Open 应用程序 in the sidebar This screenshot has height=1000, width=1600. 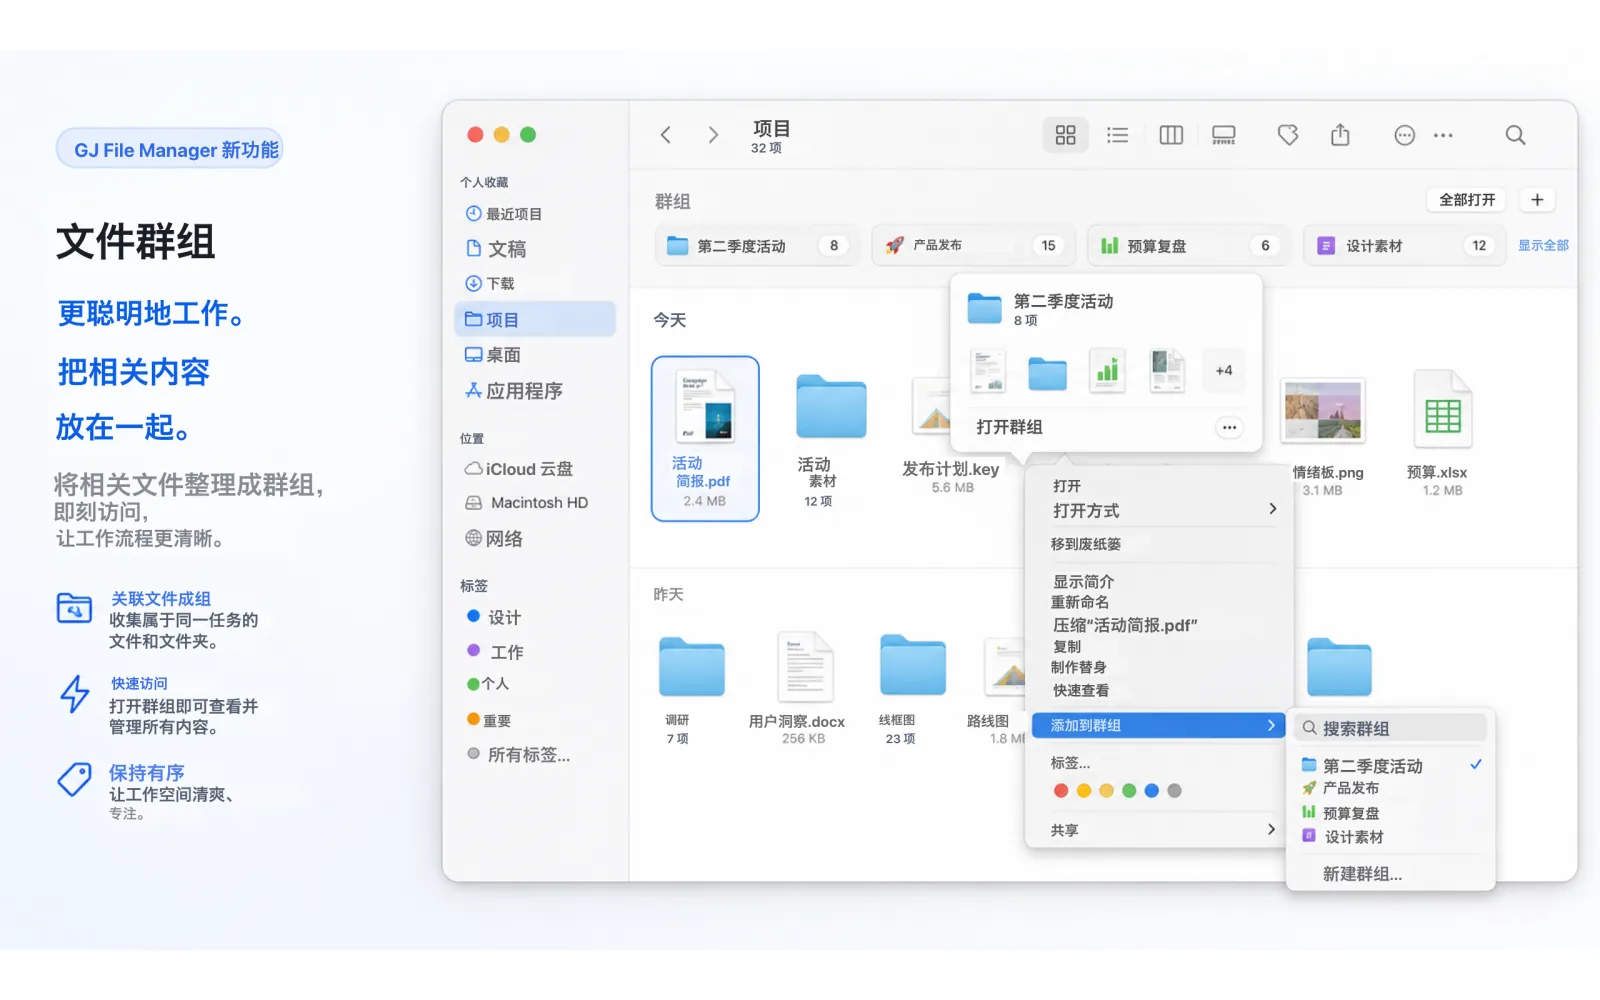tap(514, 391)
